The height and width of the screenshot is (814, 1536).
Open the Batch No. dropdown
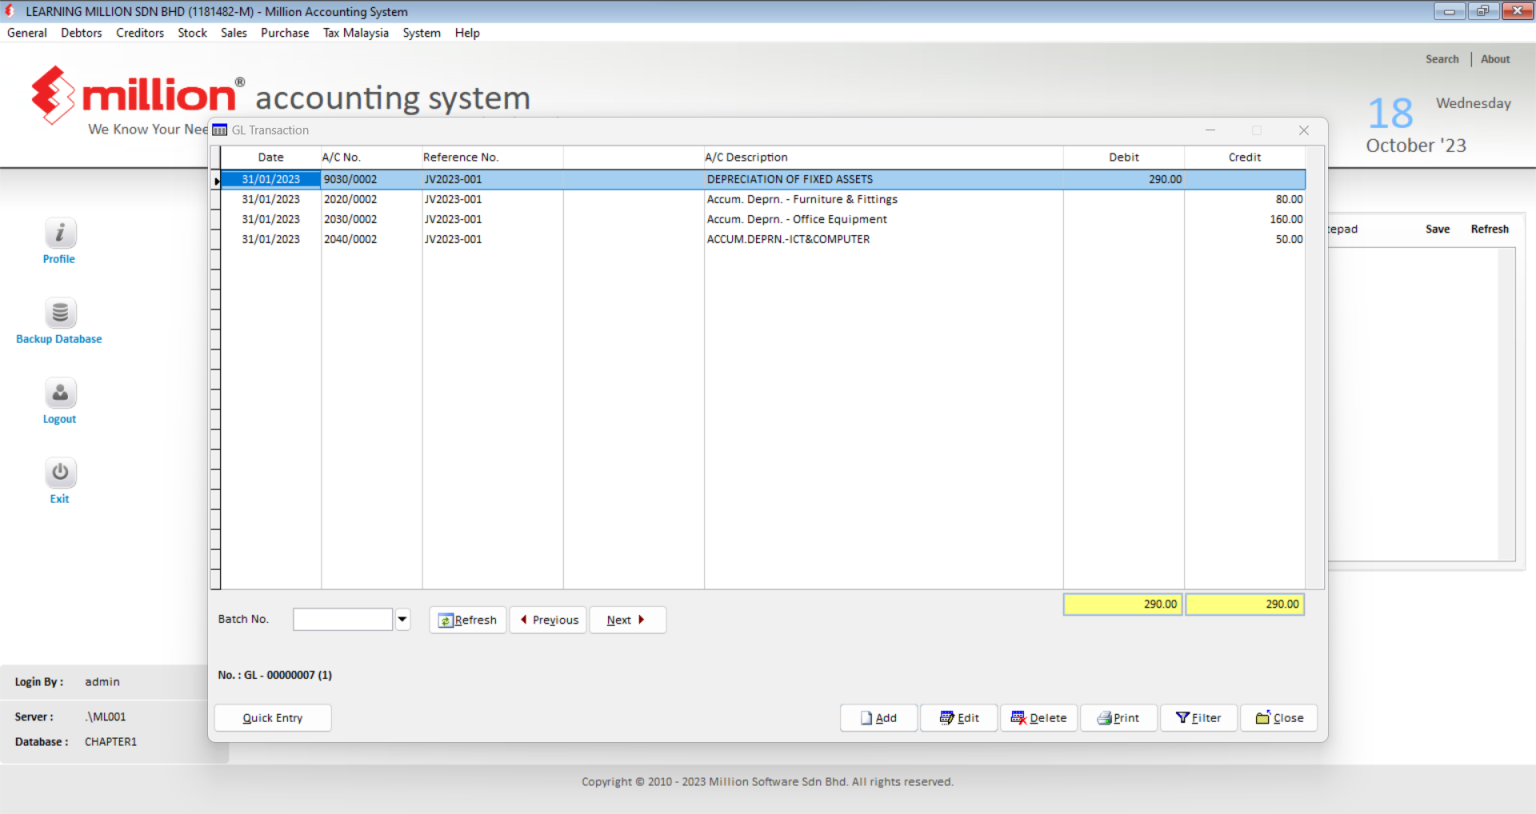pos(402,618)
